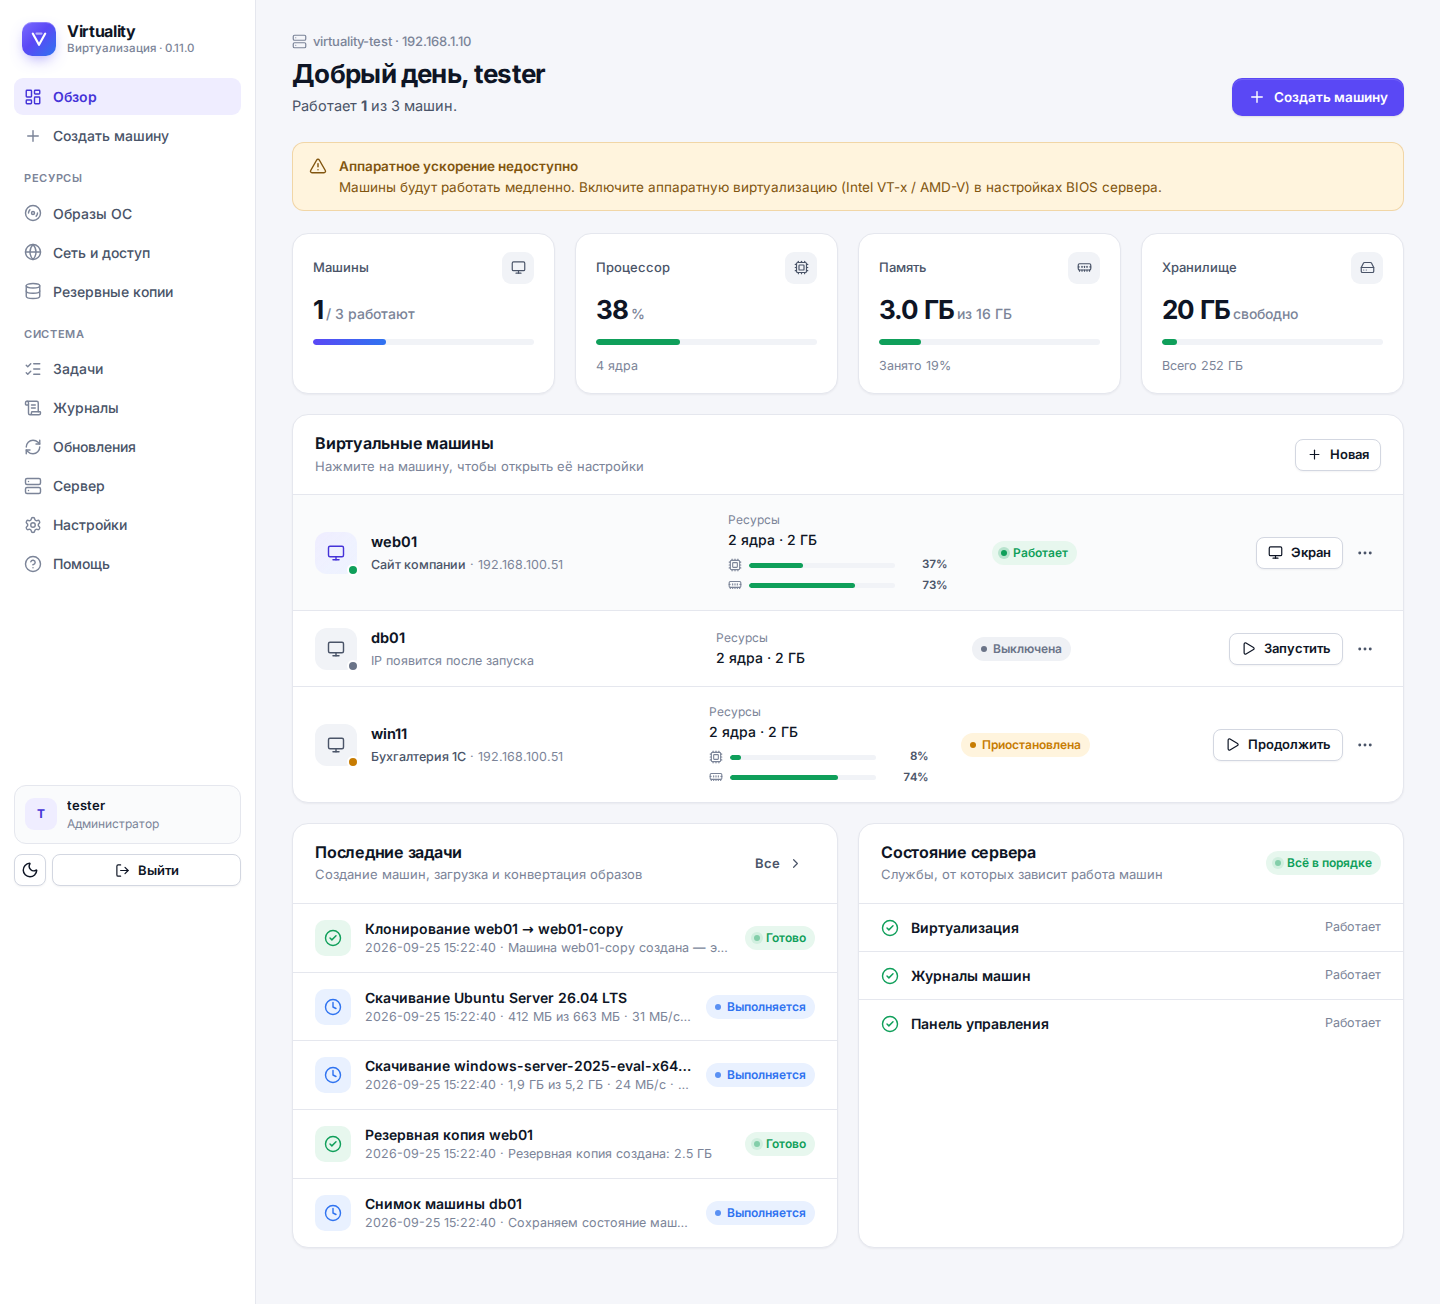Click the warning triangle icon in the banner
The width and height of the screenshot is (1440, 1304).
pos(318,166)
